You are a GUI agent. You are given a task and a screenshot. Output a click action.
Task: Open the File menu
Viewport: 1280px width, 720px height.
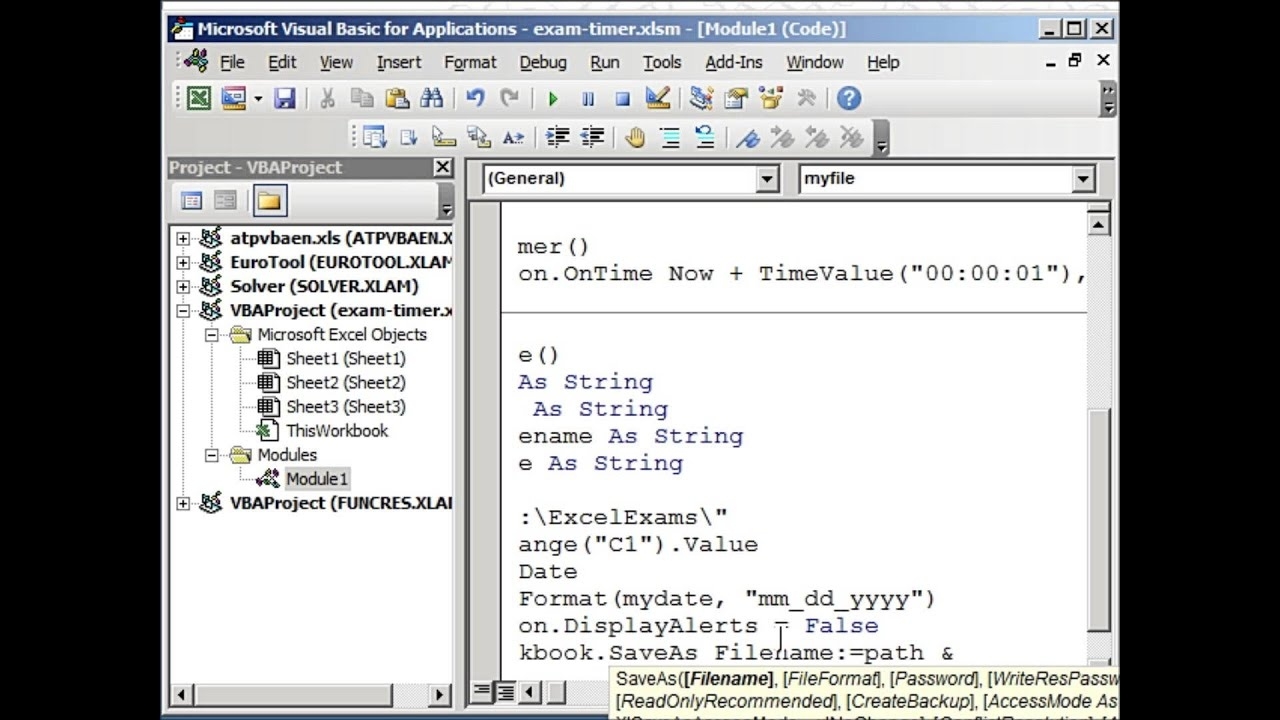tap(232, 62)
